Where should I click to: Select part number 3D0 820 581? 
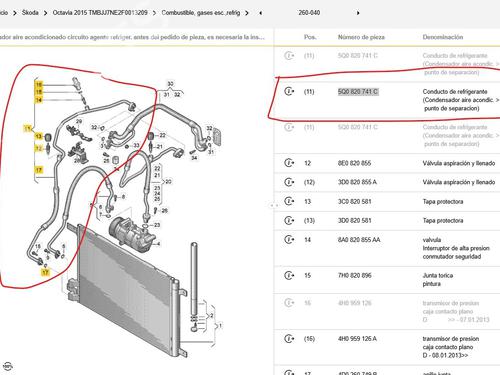[x=354, y=220]
